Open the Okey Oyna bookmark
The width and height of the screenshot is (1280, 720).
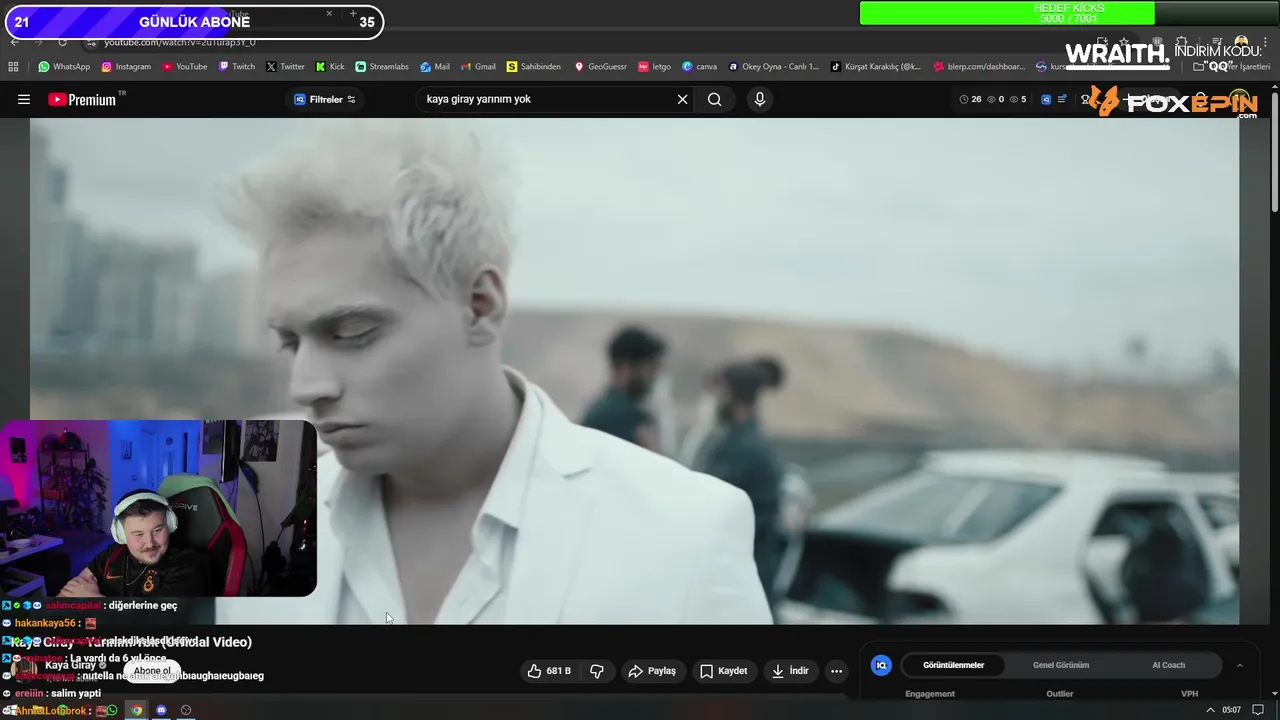pos(773,67)
